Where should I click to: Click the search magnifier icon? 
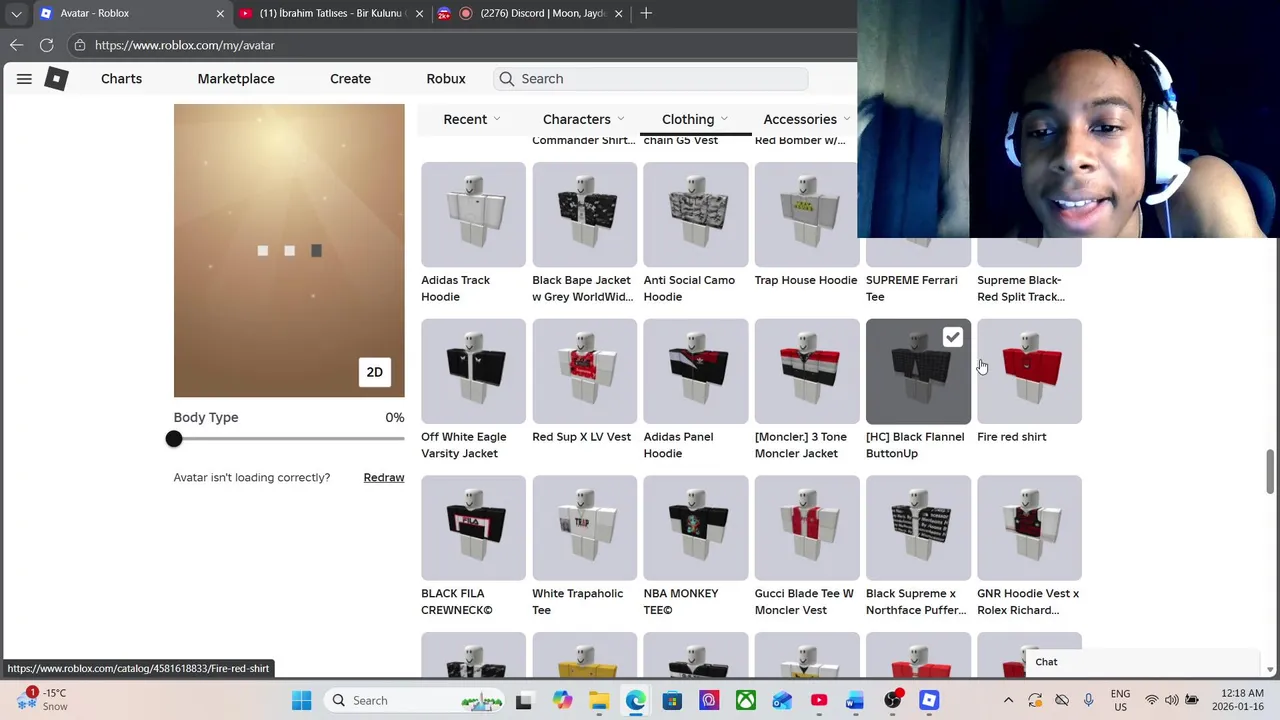(507, 79)
